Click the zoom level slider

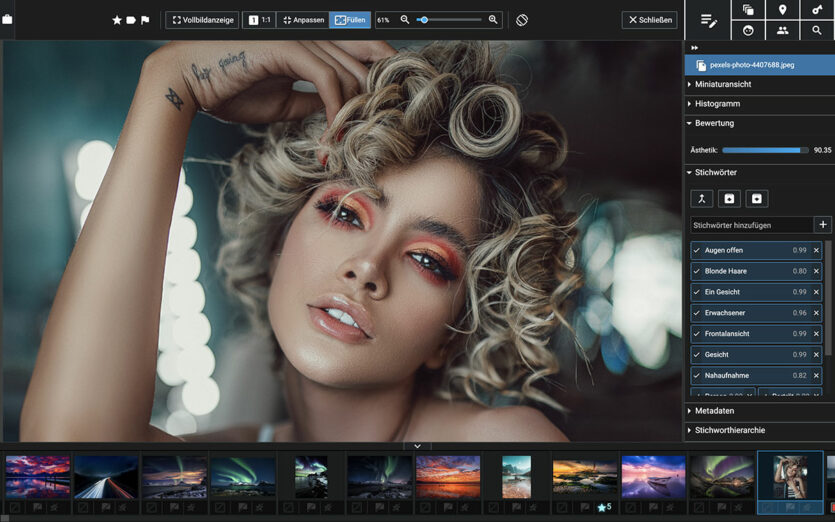(450, 20)
